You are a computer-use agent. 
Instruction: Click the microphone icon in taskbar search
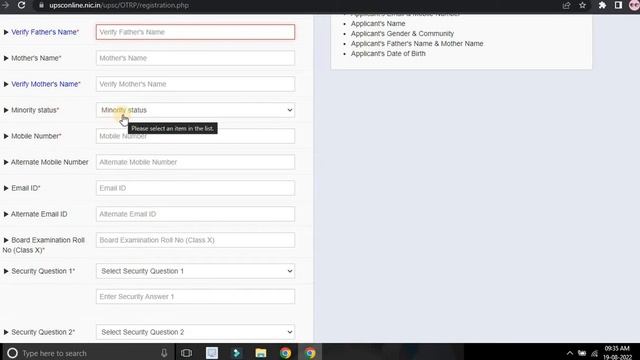(x=164, y=353)
